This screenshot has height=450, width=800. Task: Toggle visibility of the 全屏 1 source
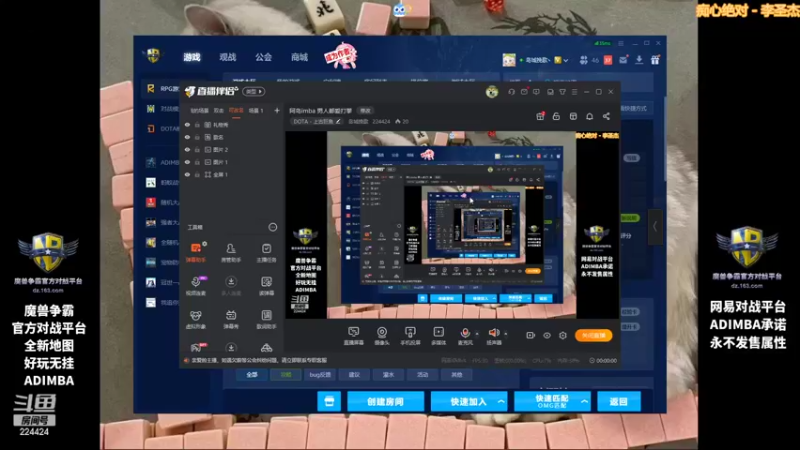(x=187, y=174)
